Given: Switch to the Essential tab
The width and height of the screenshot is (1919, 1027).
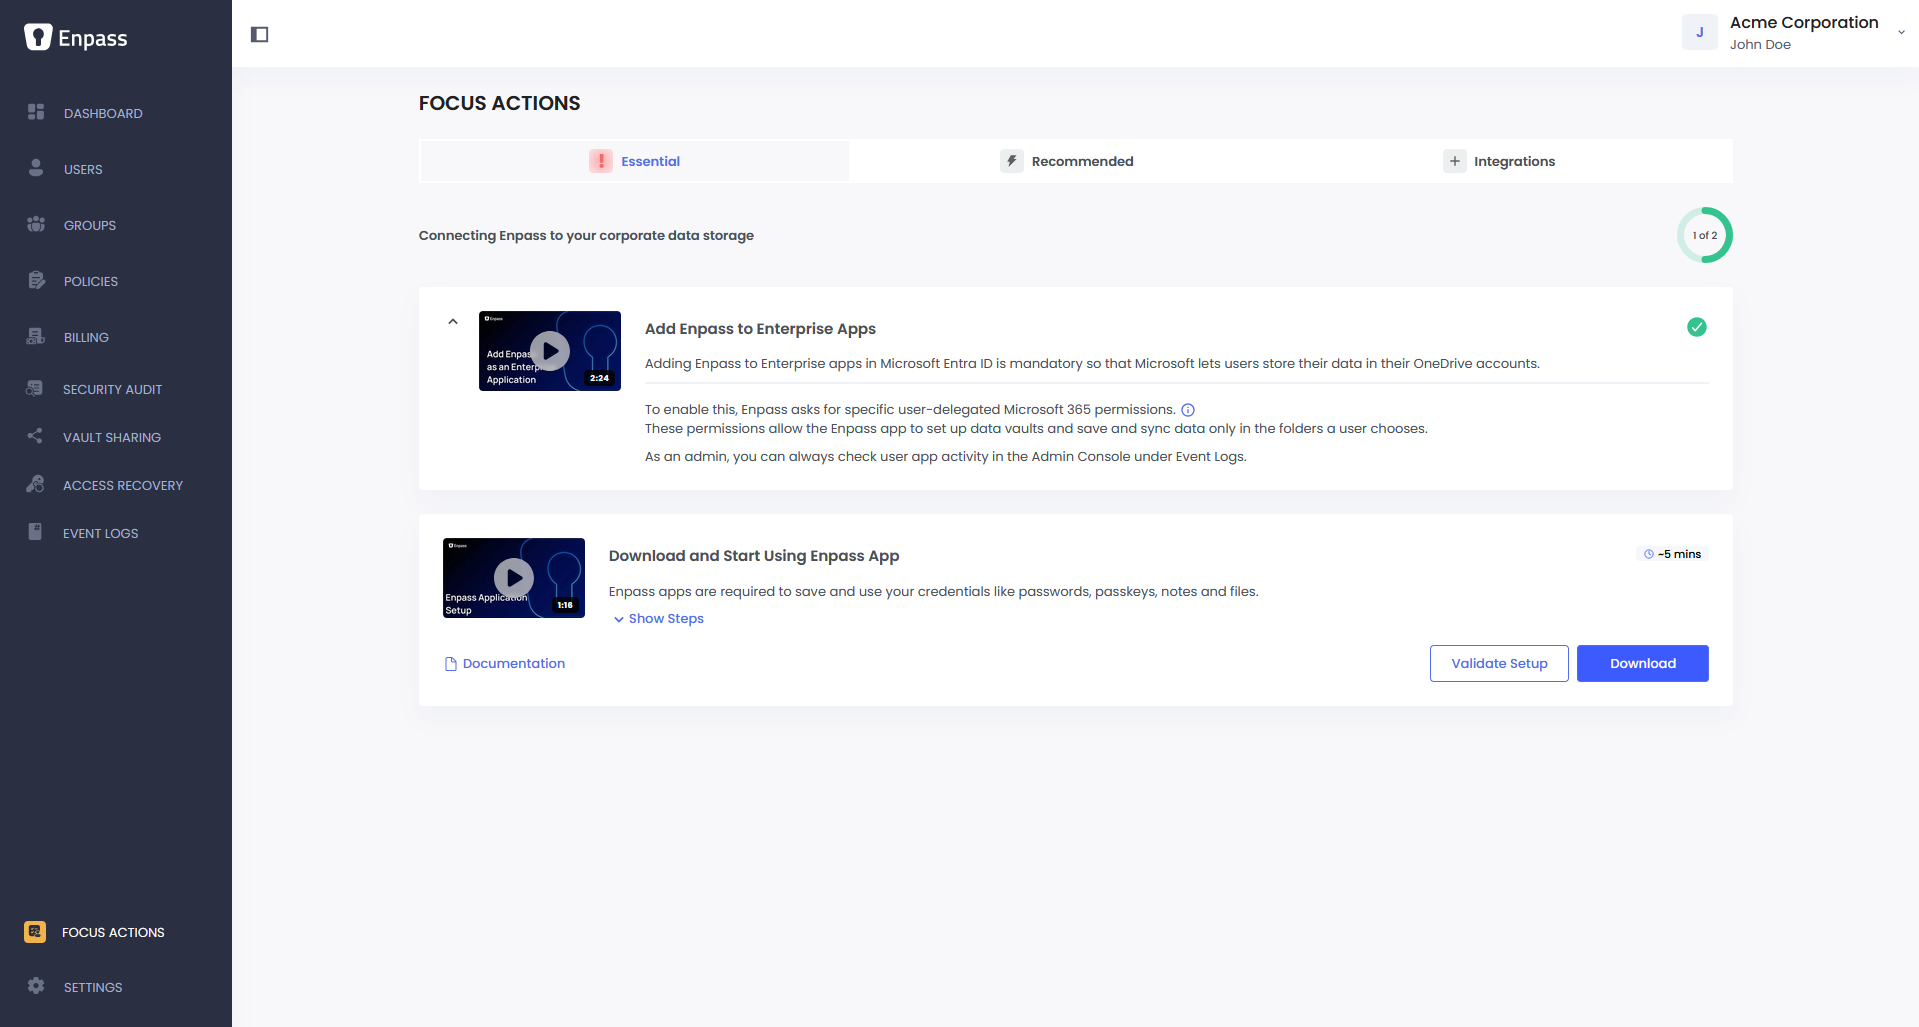Looking at the screenshot, I should click(x=634, y=161).
